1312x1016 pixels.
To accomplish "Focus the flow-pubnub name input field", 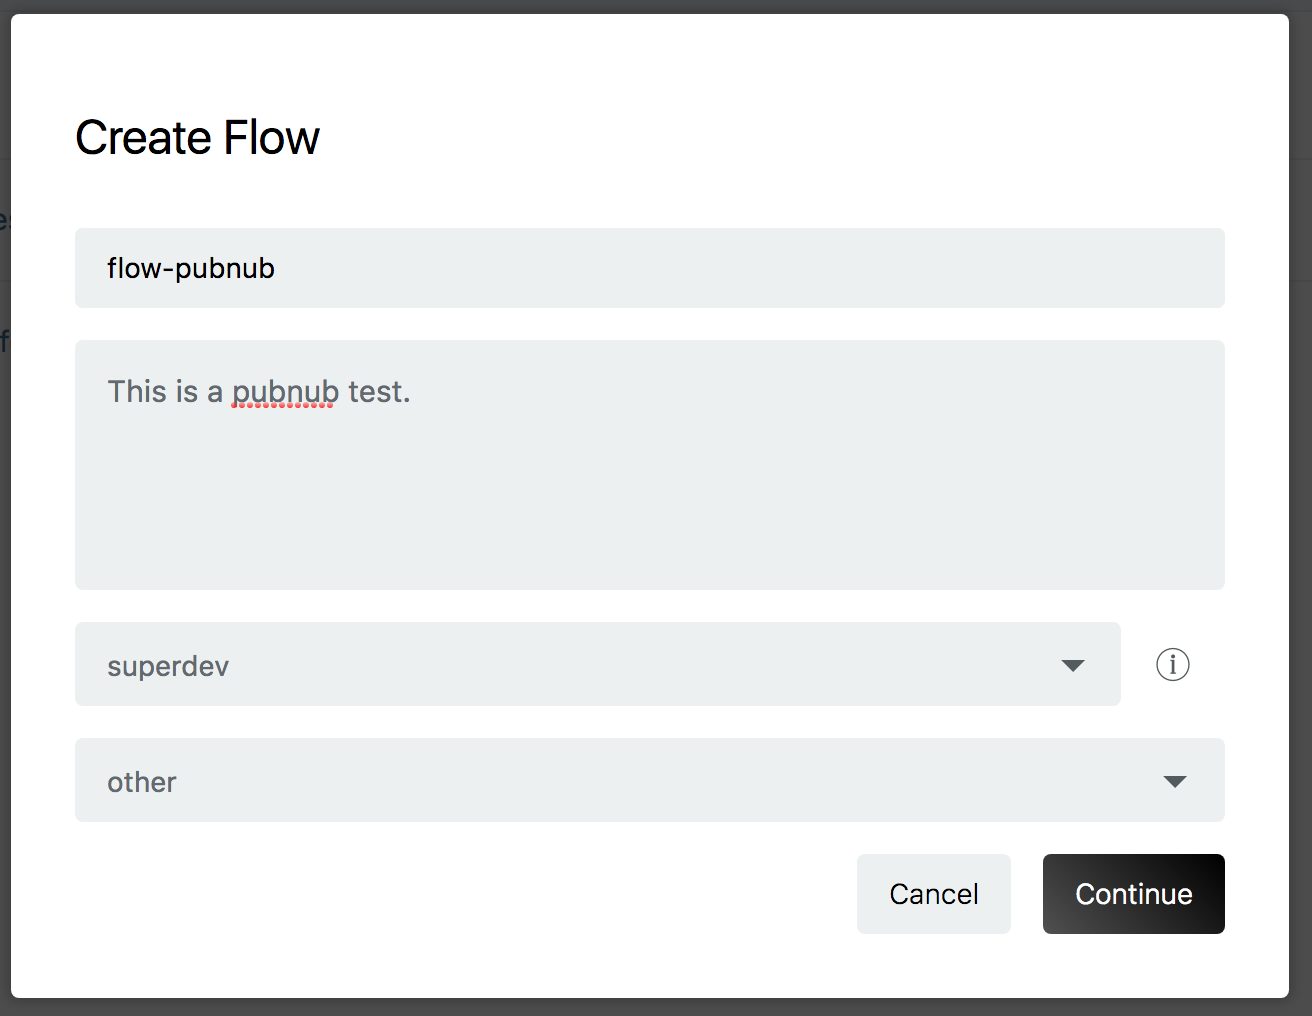I will click(649, 268).
